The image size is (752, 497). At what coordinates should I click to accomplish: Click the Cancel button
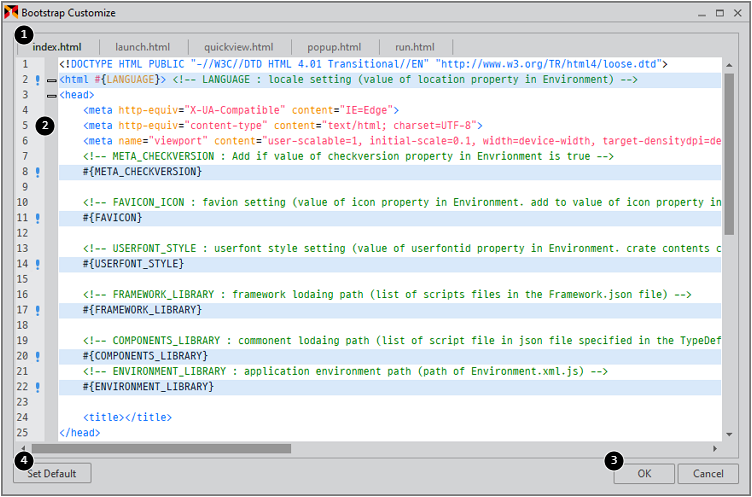click(x=707, y=473)
